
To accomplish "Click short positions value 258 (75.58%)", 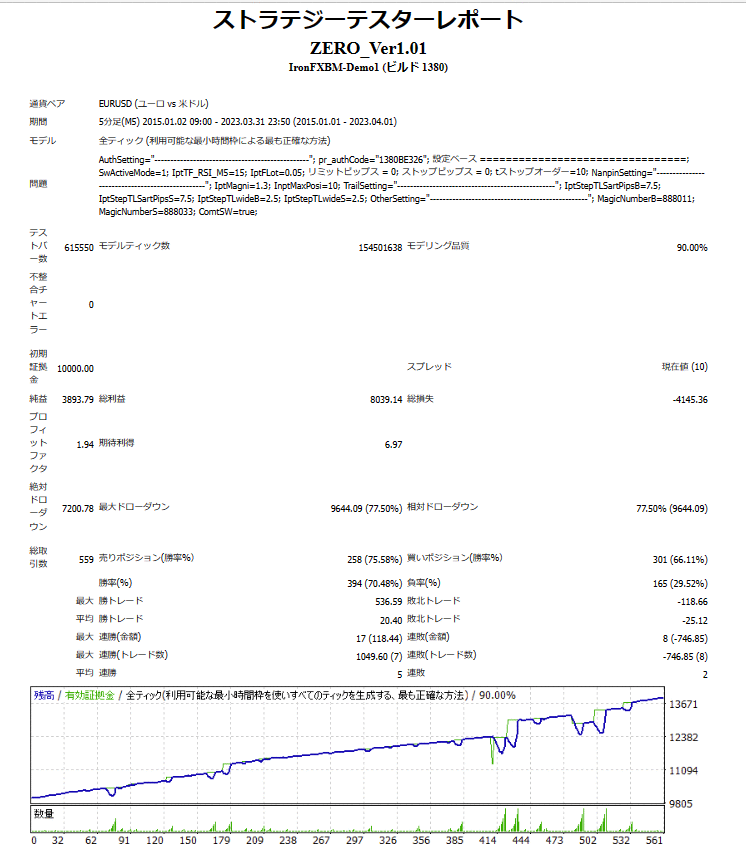I will [x=374, y=560].
